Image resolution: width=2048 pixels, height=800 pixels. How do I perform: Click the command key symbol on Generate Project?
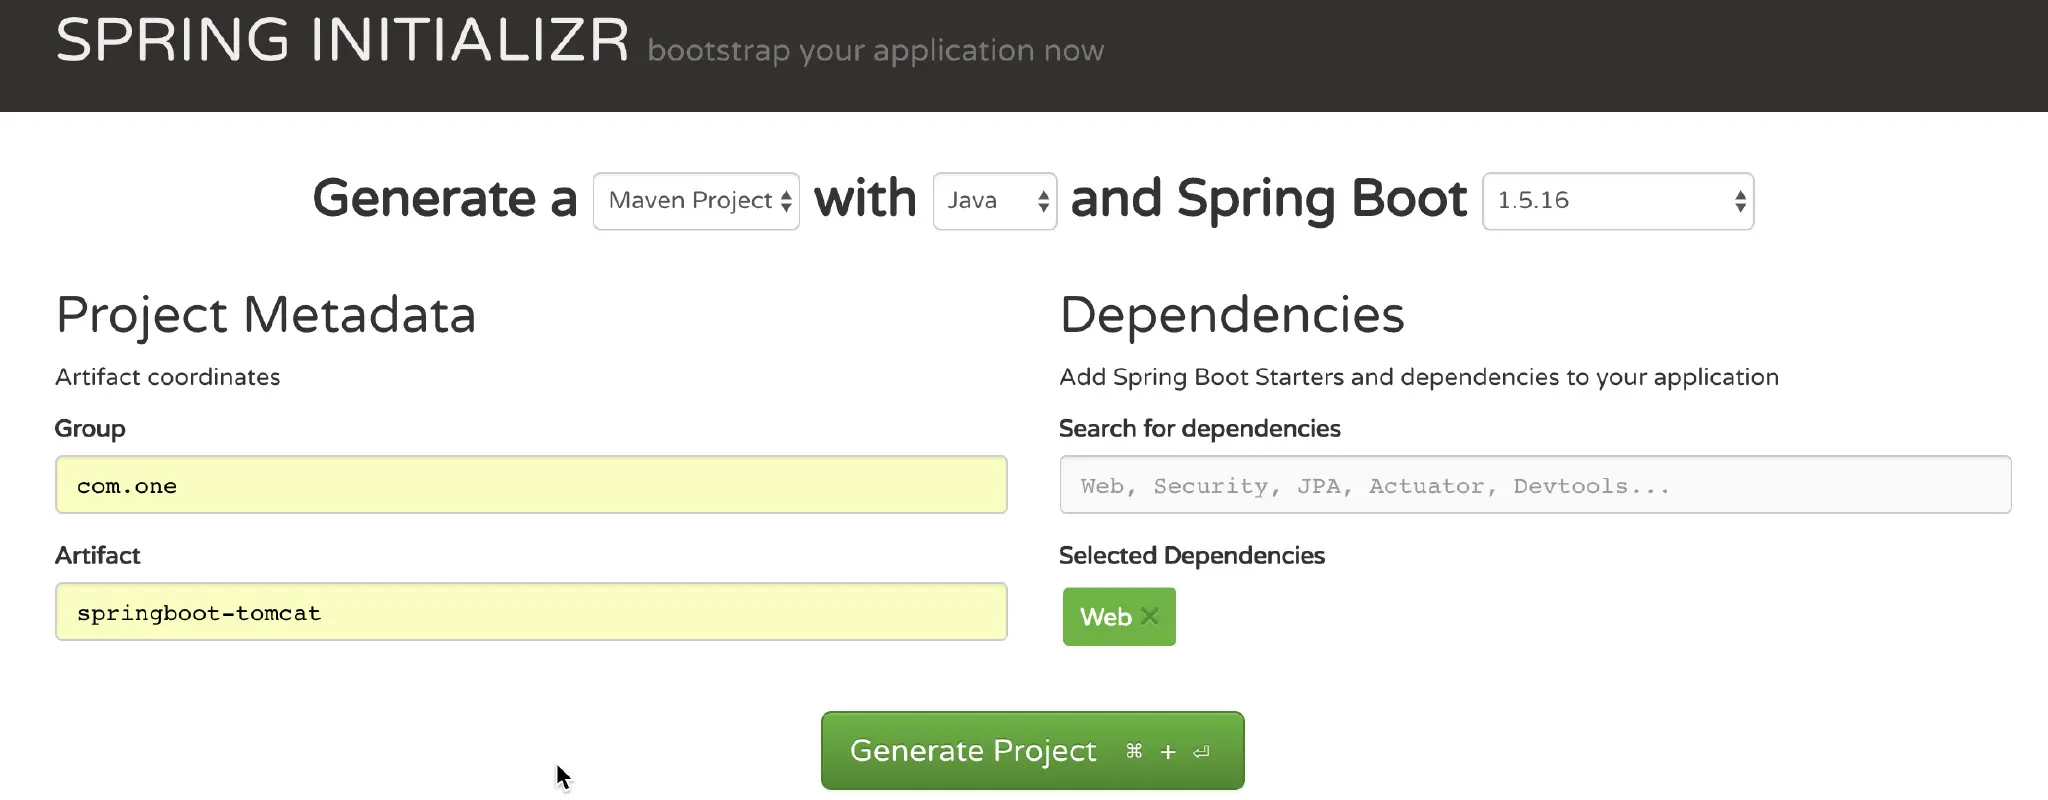tap(1134, 751)
